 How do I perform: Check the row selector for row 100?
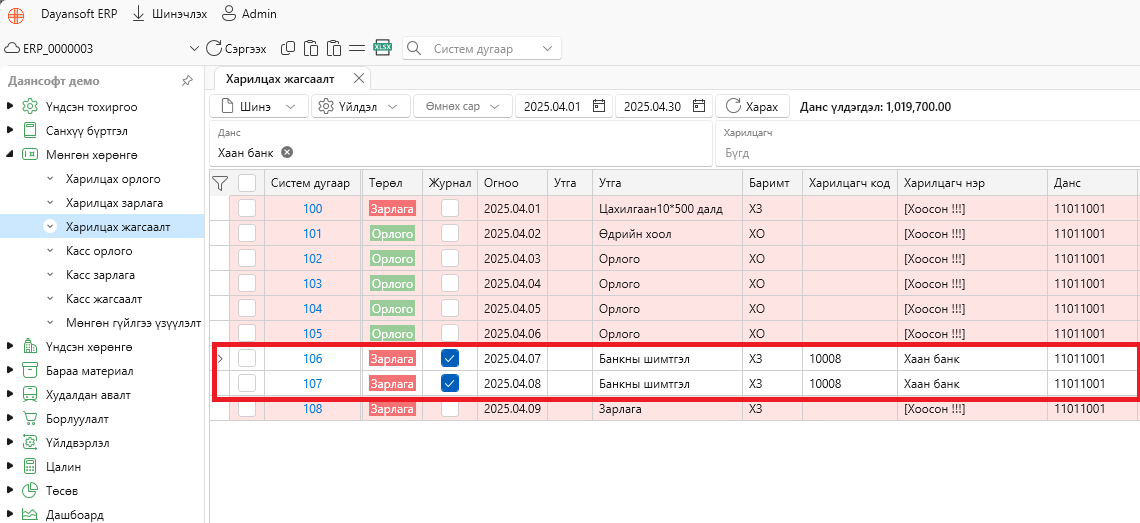[x=247, y=209]
